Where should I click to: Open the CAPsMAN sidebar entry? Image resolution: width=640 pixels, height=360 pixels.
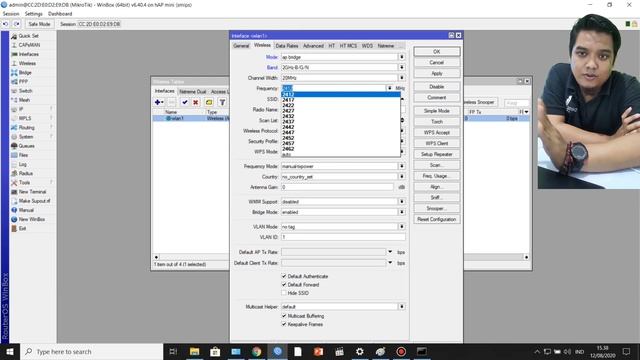point(29,45)
